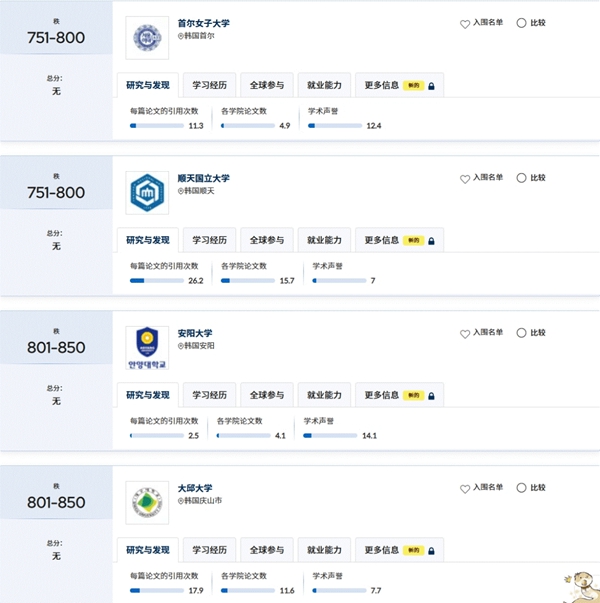
Task: Click citations bar showing 26.2
Action: pyautogui.click(x=157, y=281)
